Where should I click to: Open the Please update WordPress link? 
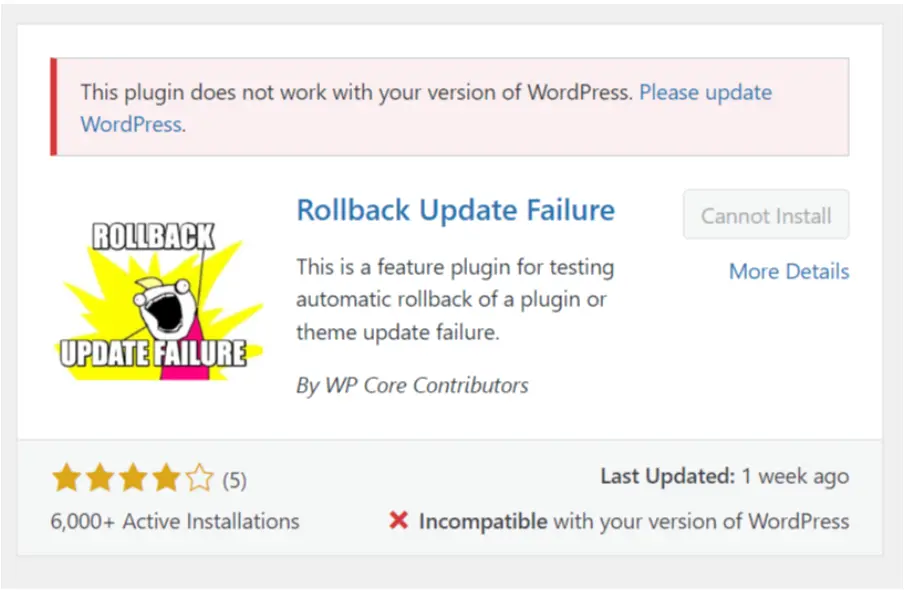pos(706,92)
